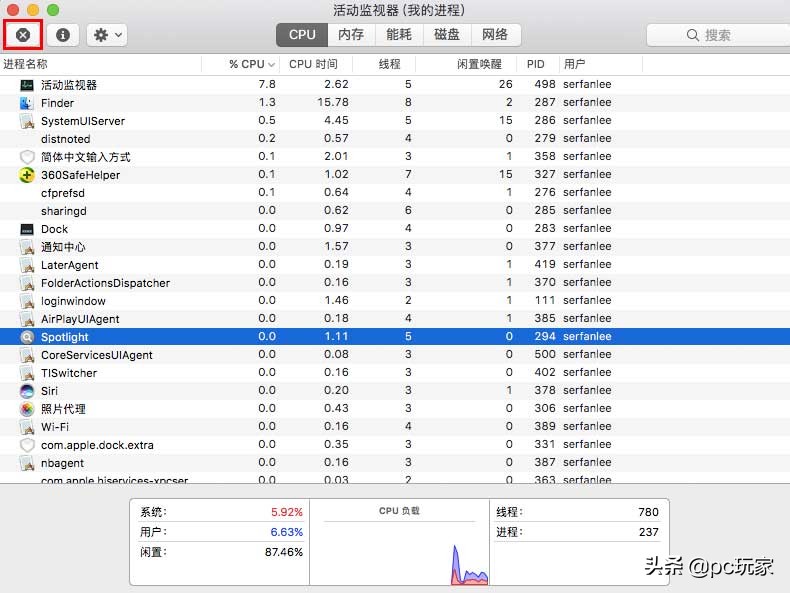The image size is (790, 593).
Task: Sort by 线程 column header
Action: pos(384,64)
